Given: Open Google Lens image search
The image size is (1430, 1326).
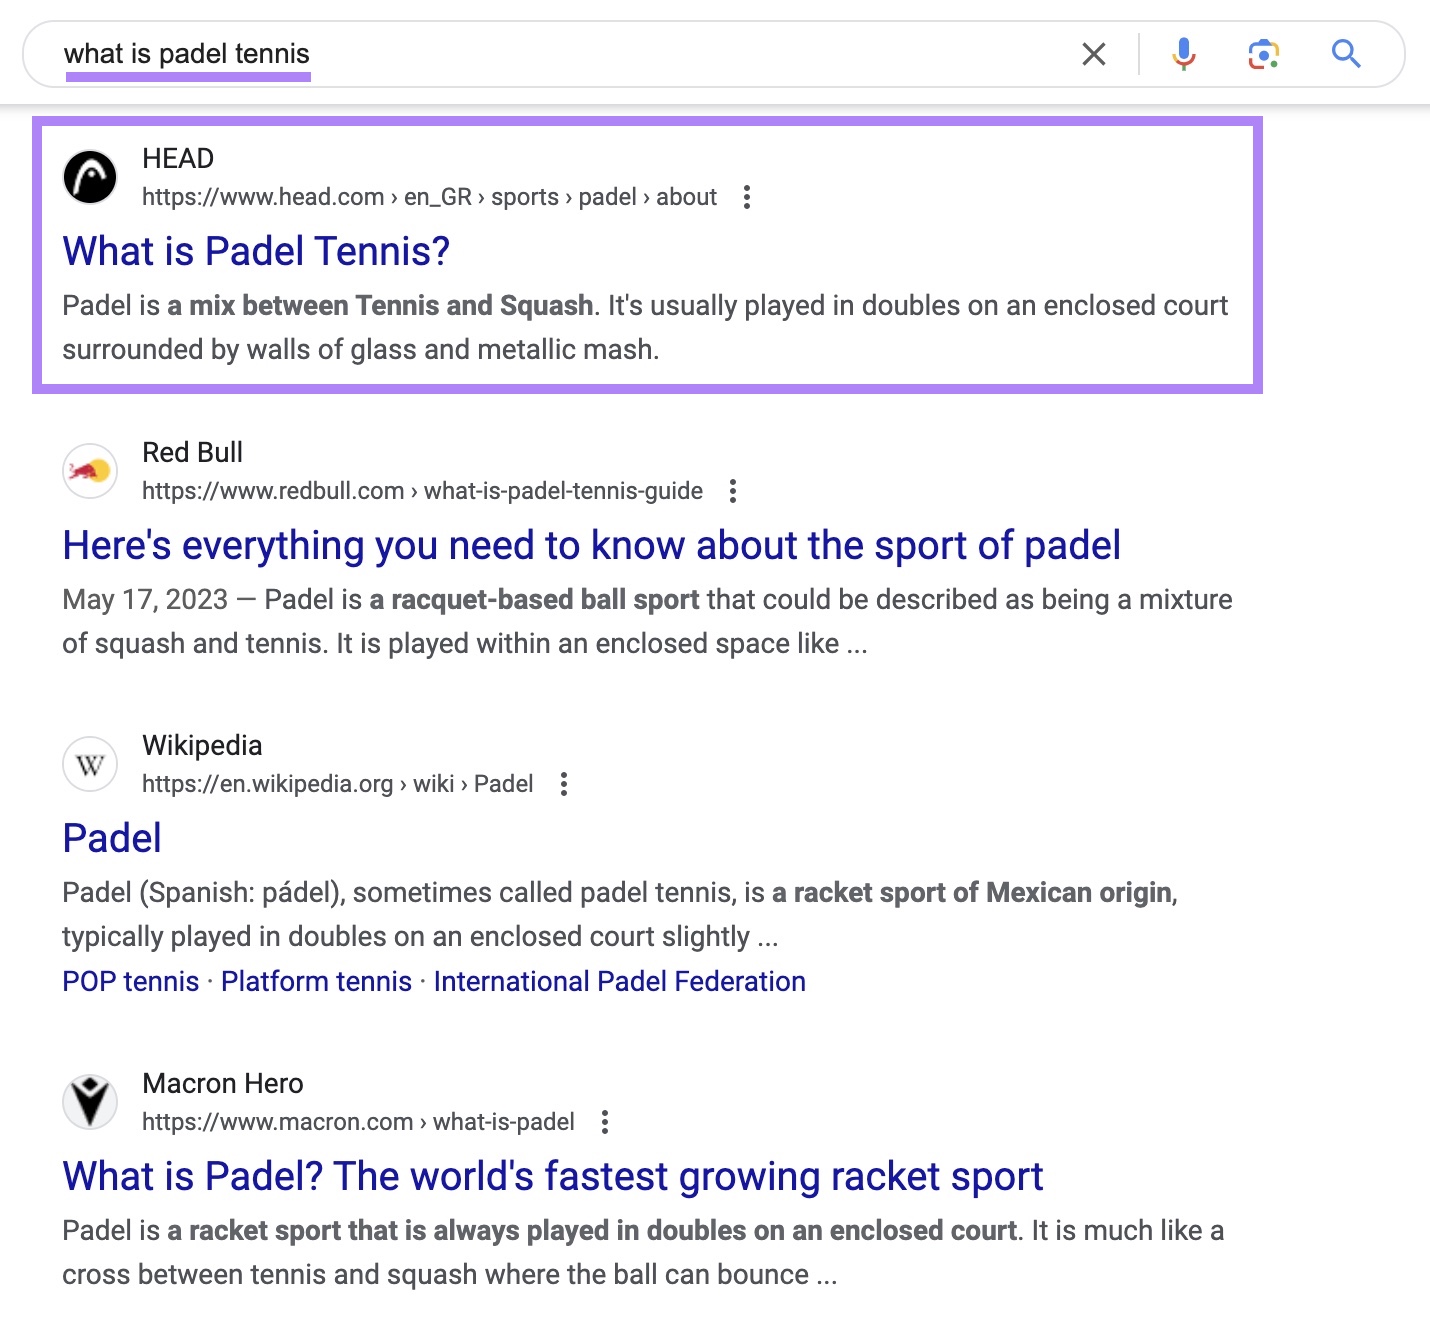Looking at the screenshot, I should [1265, 54].
